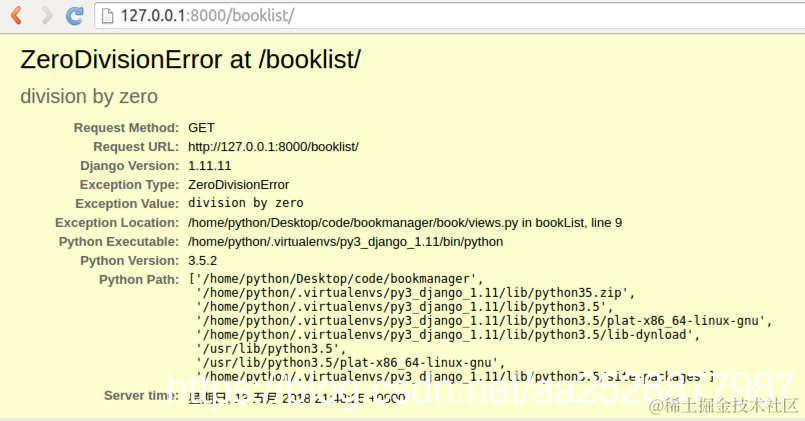Click the 'Python Version:' label

click(129, 261)
